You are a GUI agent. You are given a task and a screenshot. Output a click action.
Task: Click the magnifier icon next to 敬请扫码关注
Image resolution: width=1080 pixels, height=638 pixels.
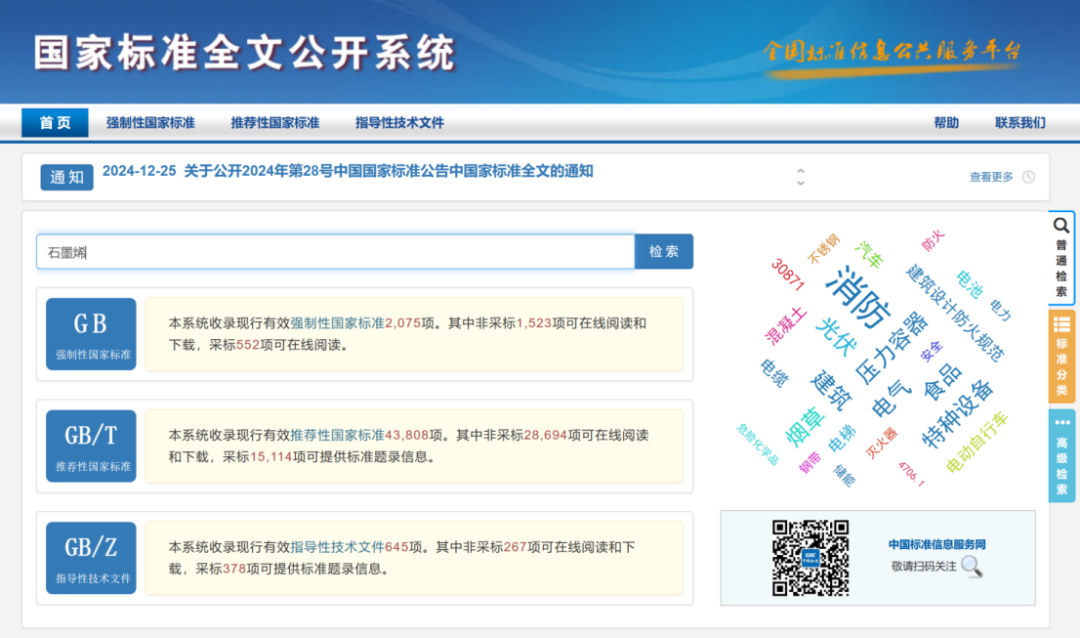(971, 567)
